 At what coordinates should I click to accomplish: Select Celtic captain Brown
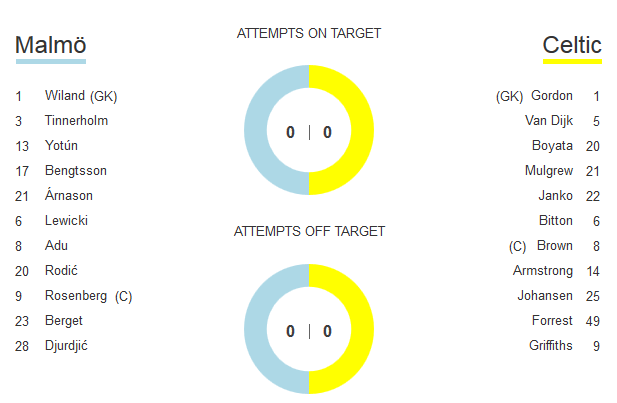[554, 246]
